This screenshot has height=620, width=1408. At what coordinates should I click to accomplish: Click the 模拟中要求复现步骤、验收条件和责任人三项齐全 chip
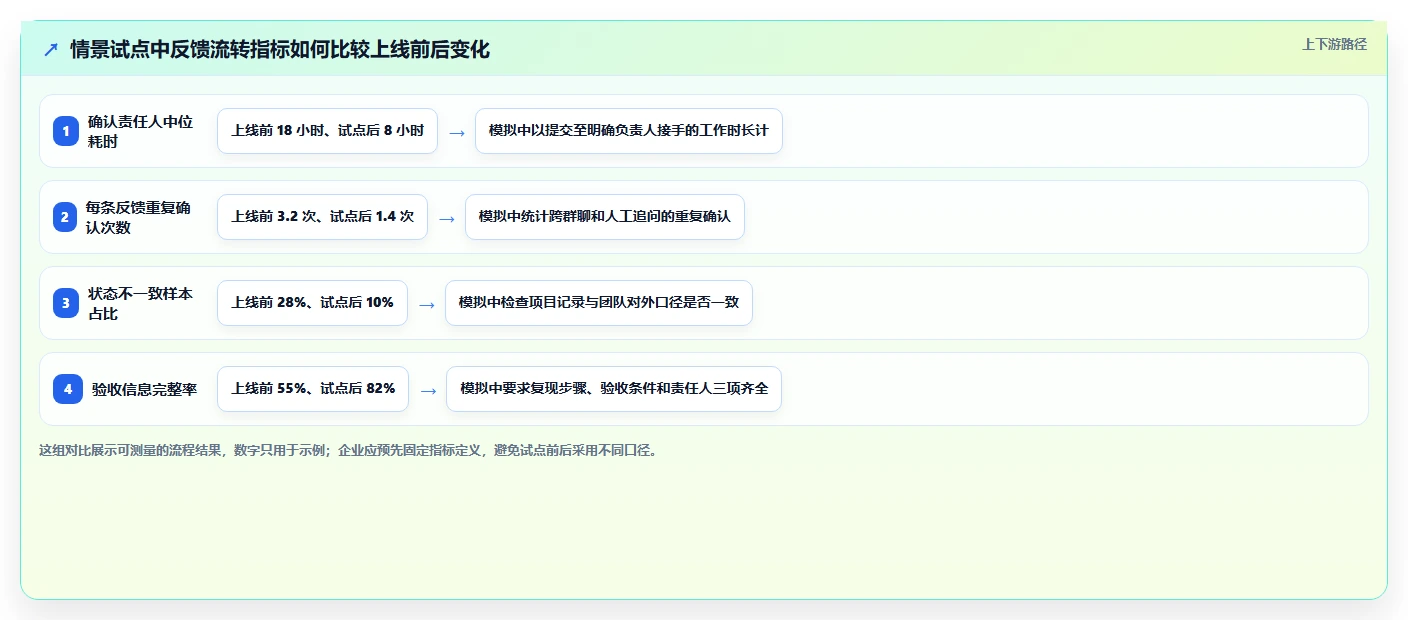tap(614, 389)
